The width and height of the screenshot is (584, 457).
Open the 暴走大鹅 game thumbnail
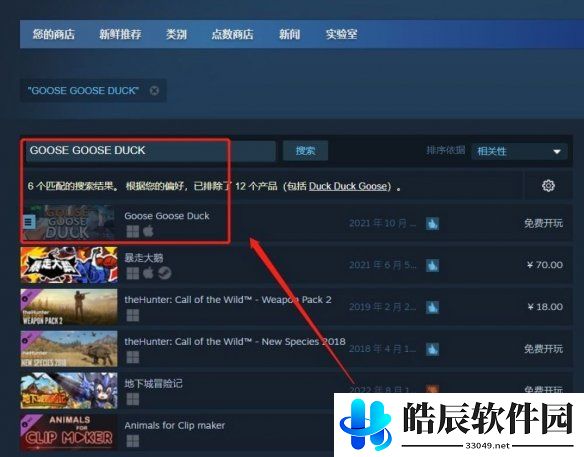pos(69,265)
